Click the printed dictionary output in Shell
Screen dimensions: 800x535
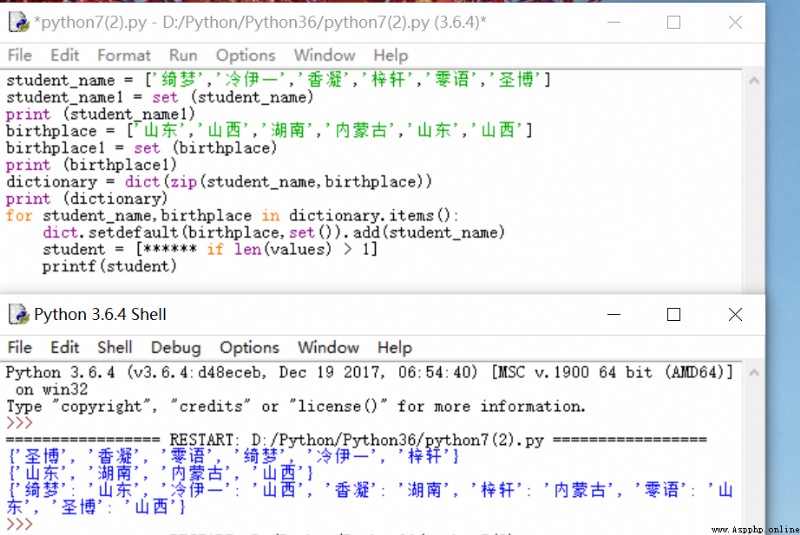(369, 498)
